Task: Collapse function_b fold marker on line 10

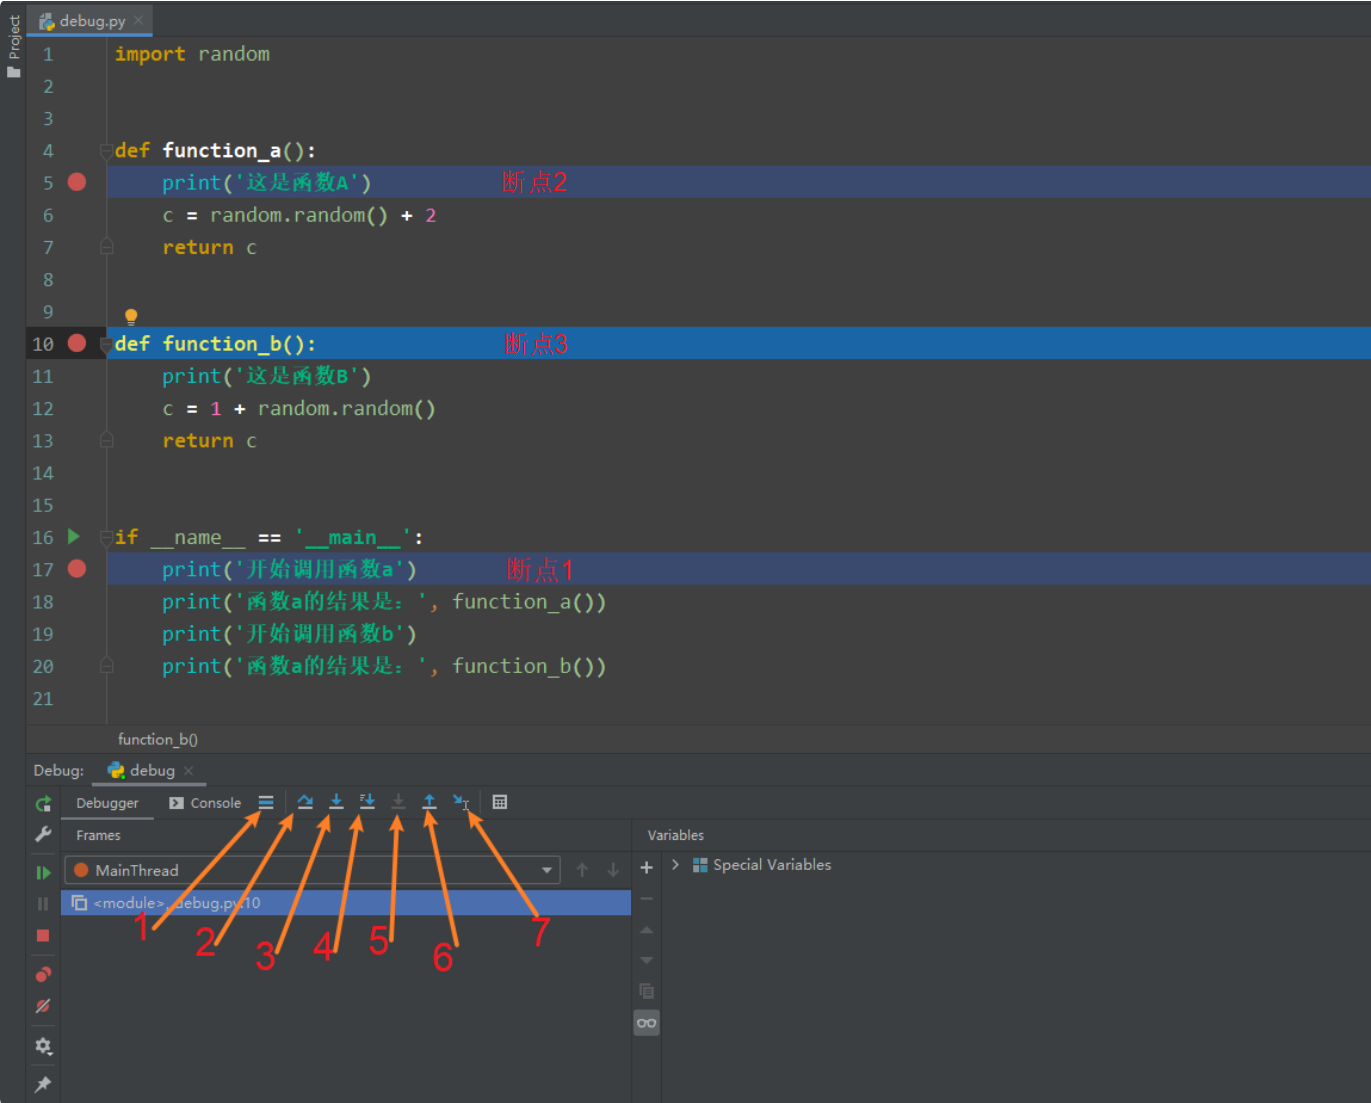Action: [106, 344]
